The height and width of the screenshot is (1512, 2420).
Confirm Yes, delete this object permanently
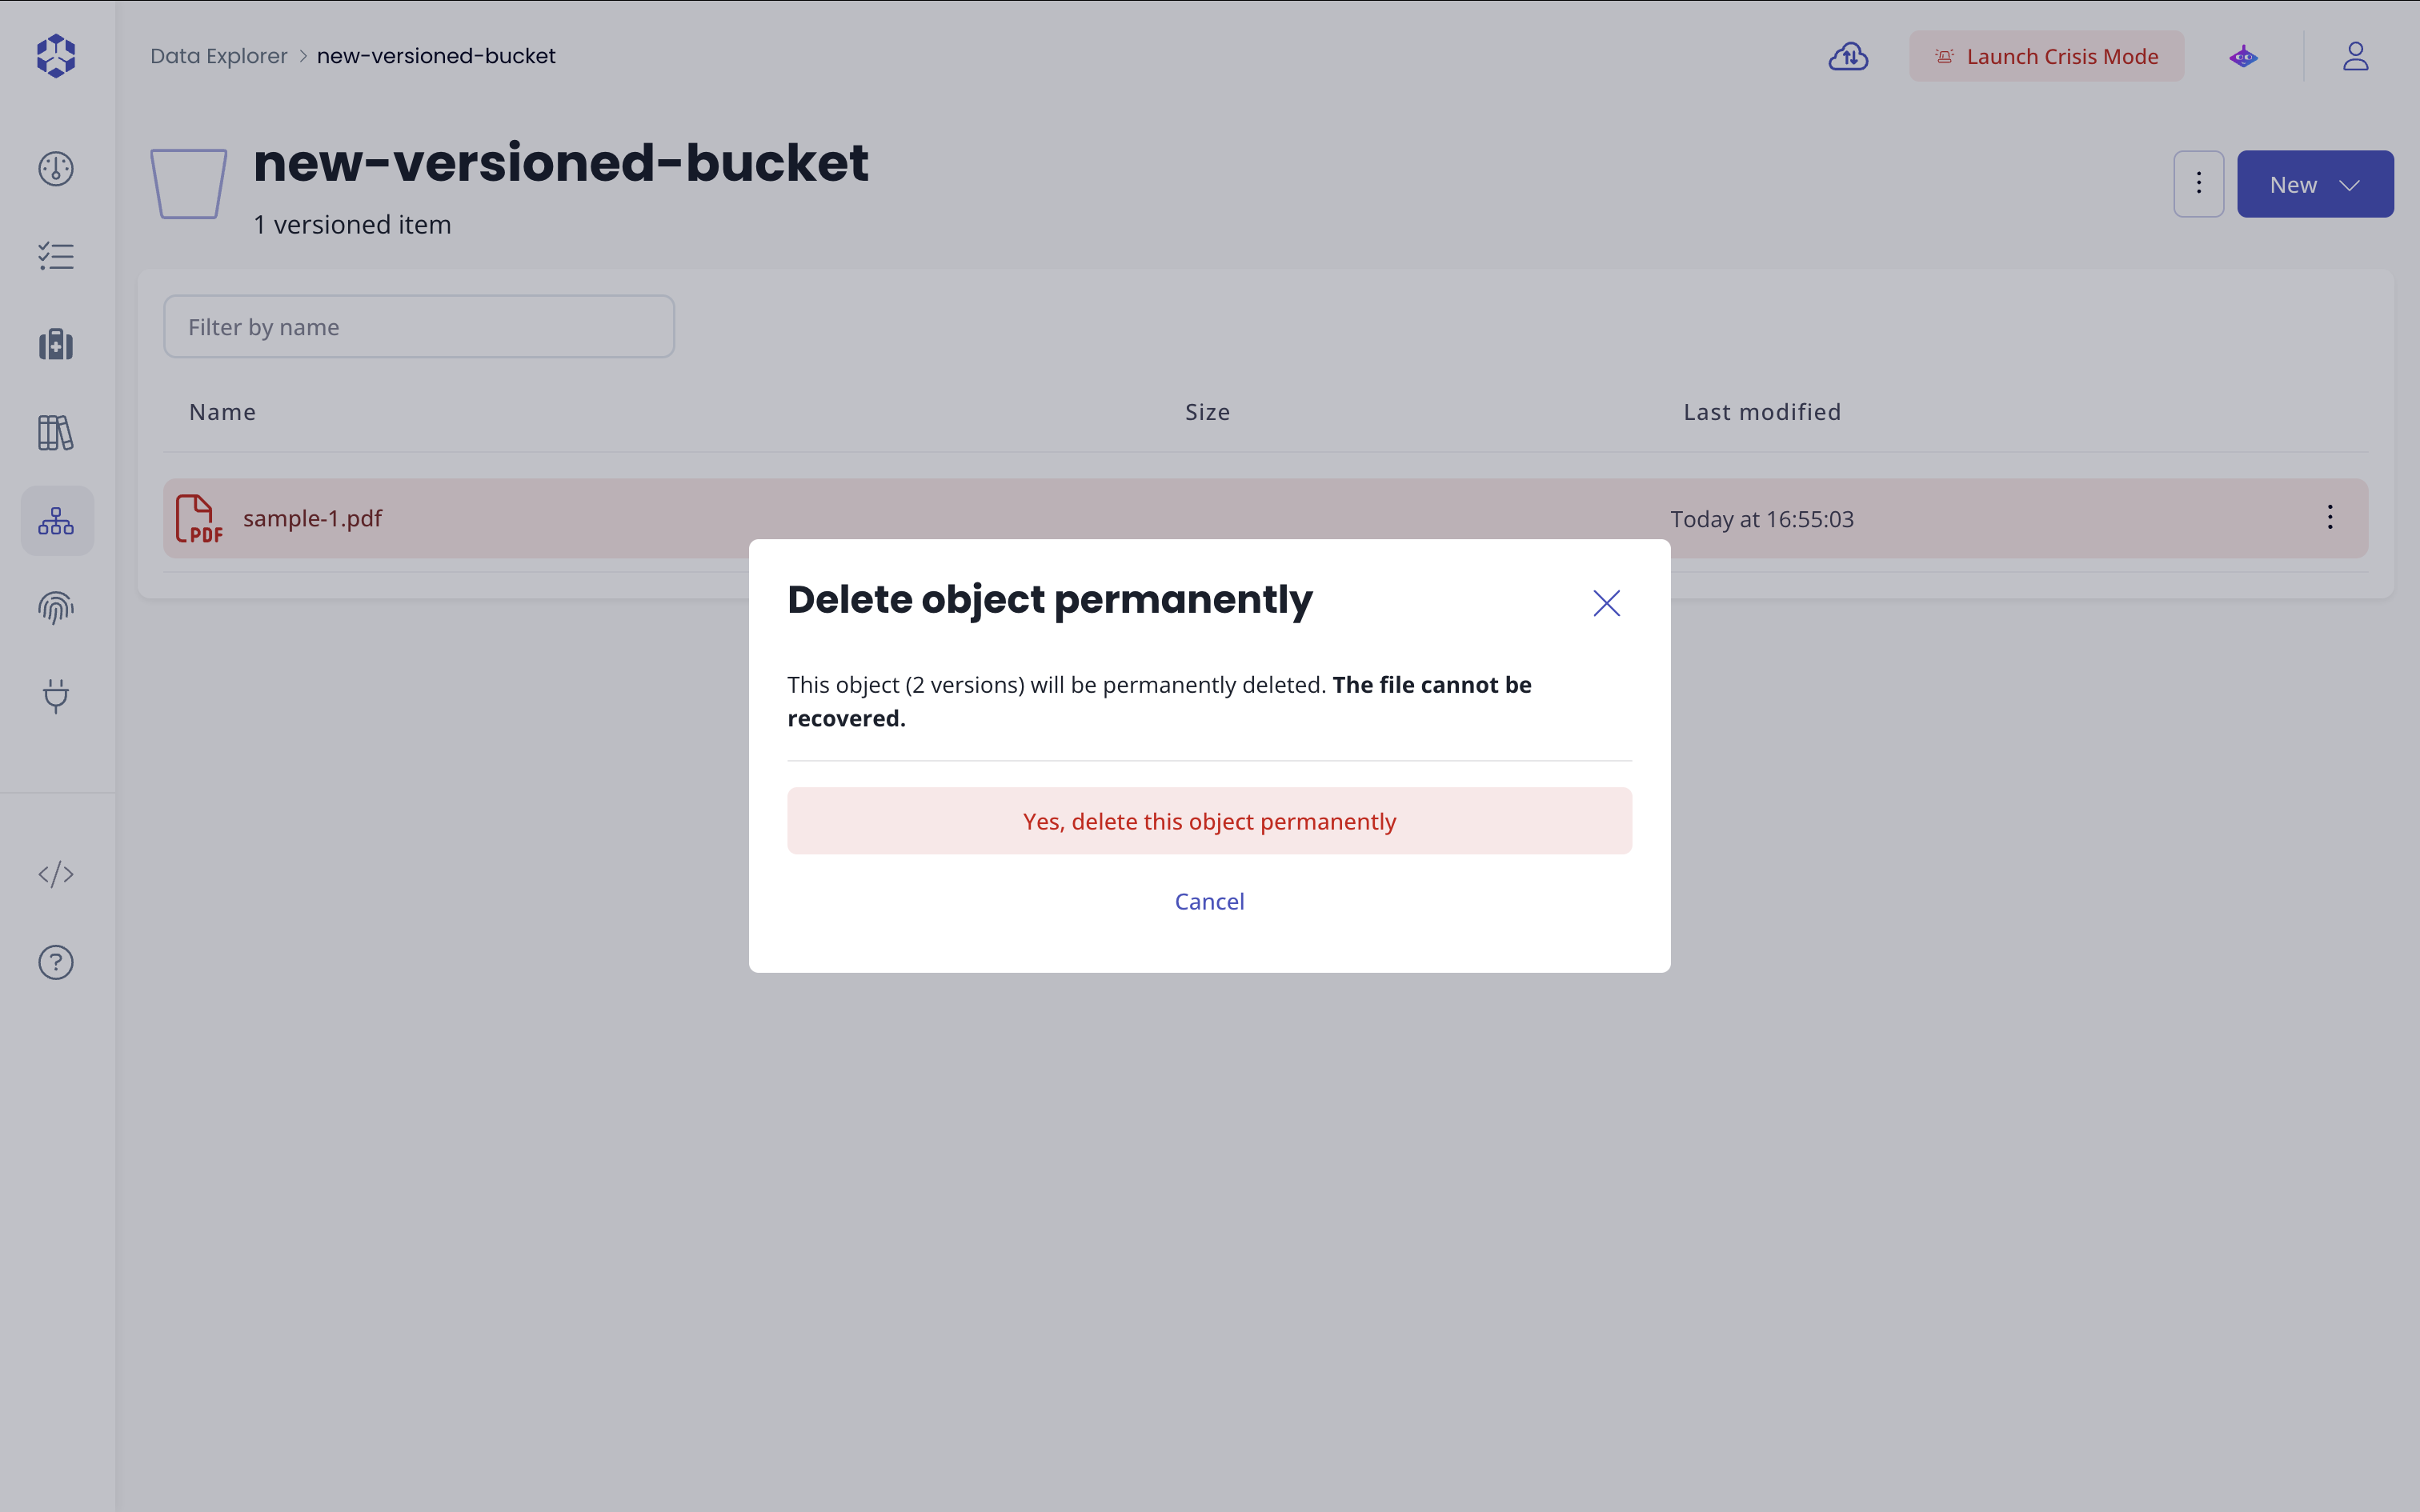1209,821
